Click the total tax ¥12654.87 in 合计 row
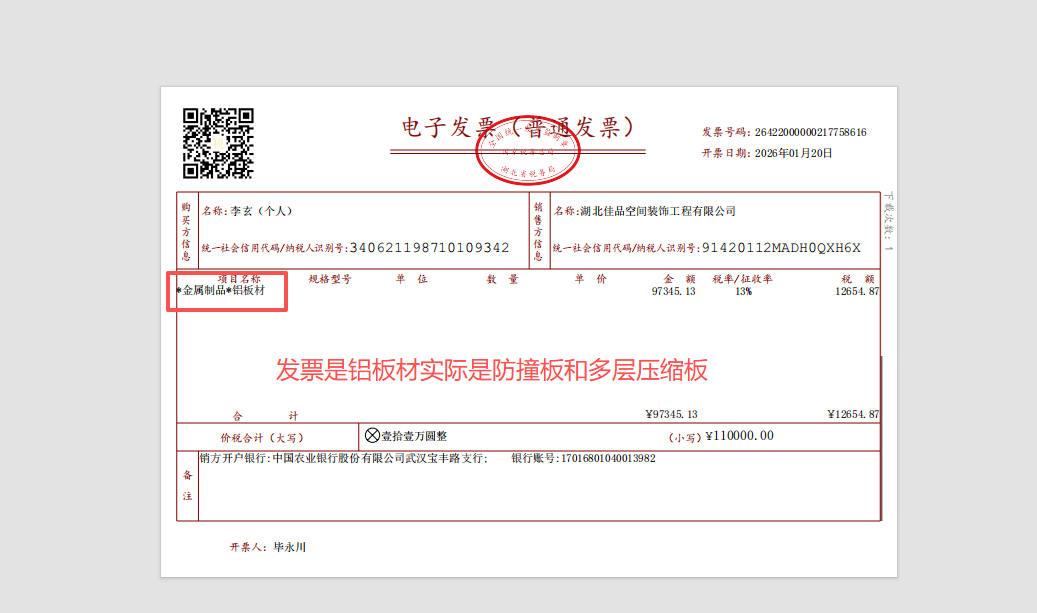1037x613 pixels. [x=852, y=414]
